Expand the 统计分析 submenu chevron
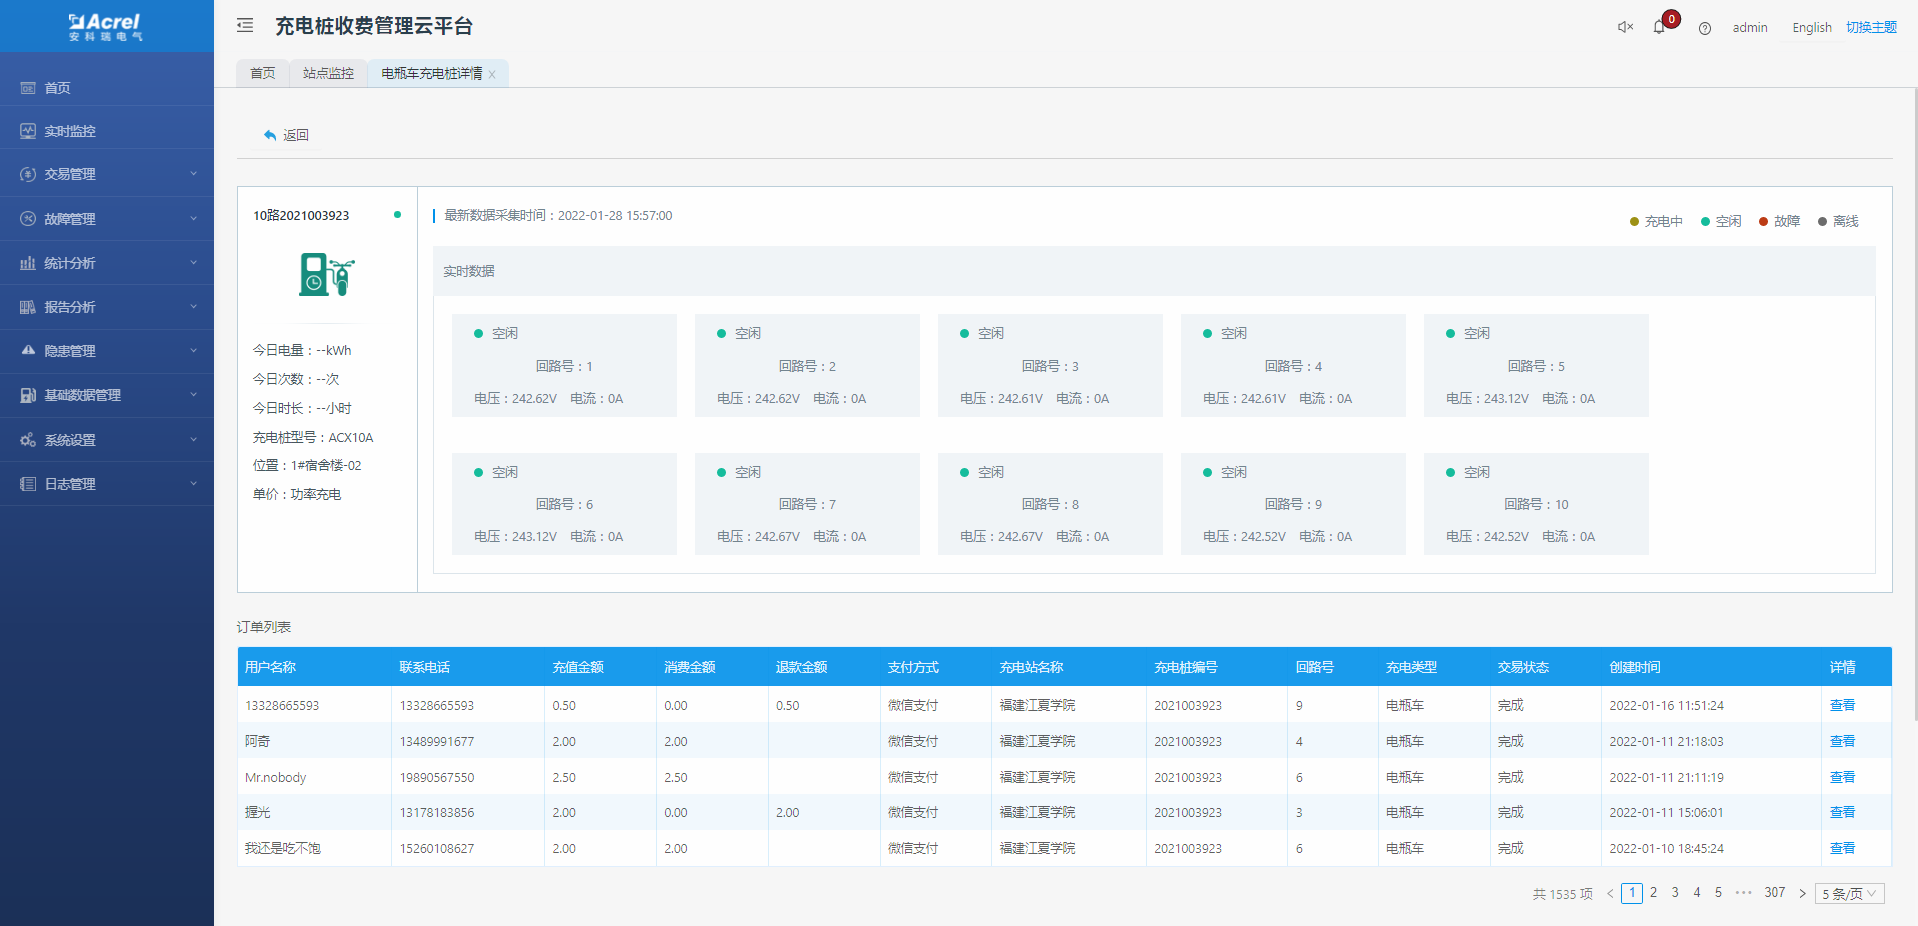1918x926 pixels. click(x=193, y=263)
